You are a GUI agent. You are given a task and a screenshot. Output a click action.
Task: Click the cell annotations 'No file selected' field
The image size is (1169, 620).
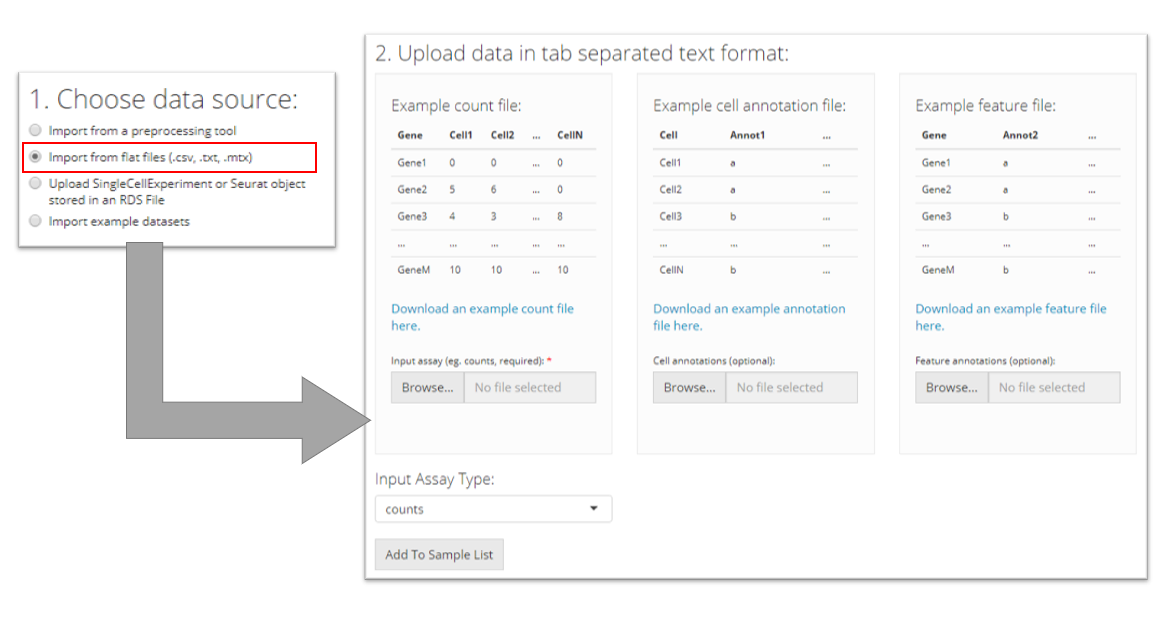pos(791,388)
